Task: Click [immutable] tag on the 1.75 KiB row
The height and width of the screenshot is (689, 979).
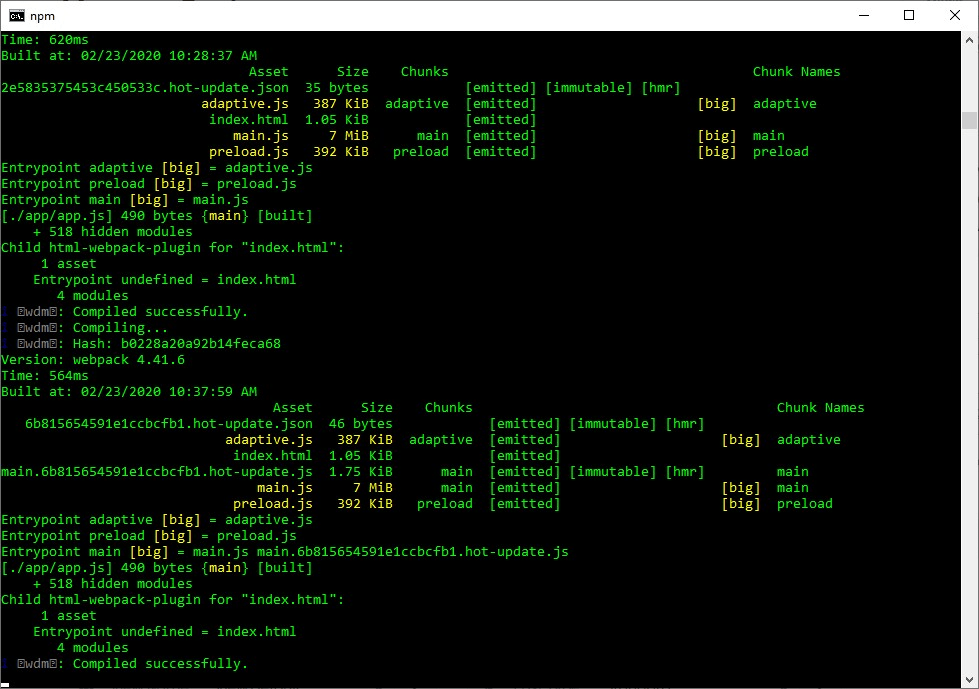Action: click(613, 471)
